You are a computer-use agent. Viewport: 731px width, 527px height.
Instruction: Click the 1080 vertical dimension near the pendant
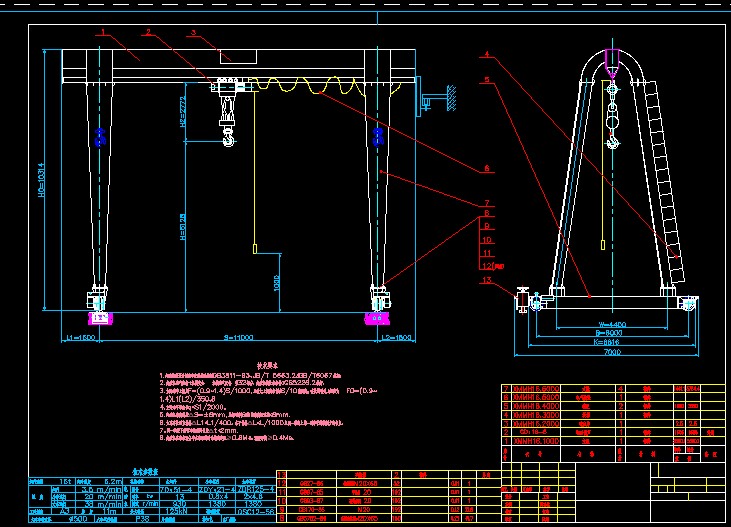pyautogui.click(x=276, y=283)
